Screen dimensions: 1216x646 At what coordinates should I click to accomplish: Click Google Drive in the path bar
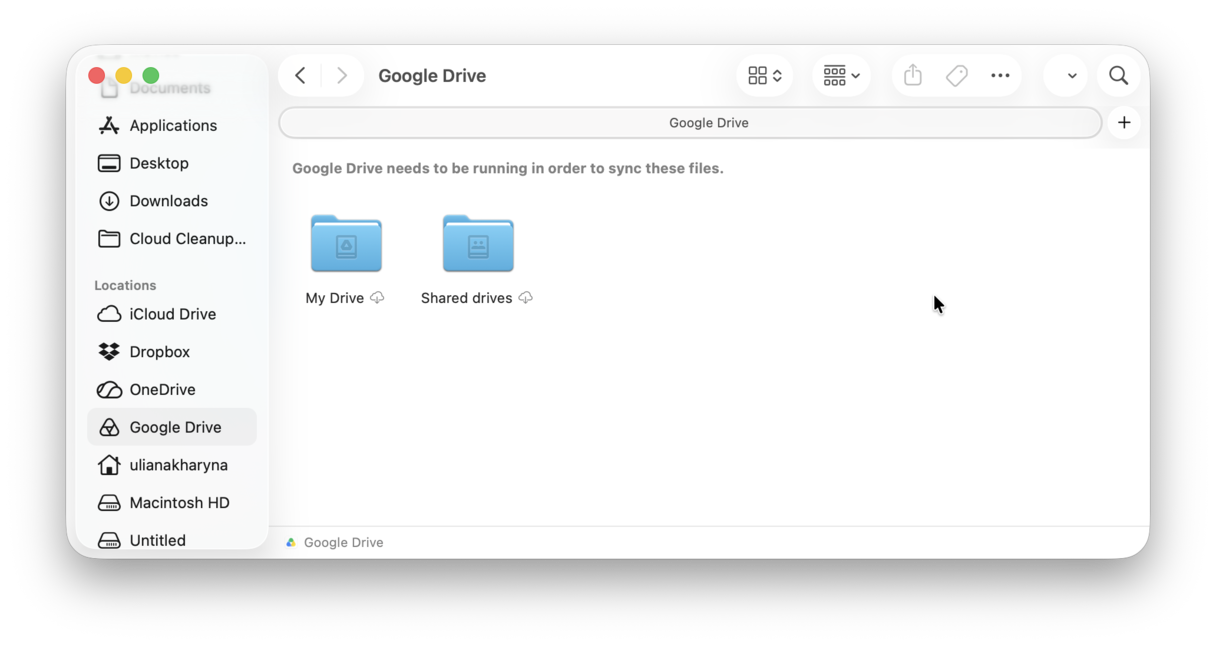[334, 542]
